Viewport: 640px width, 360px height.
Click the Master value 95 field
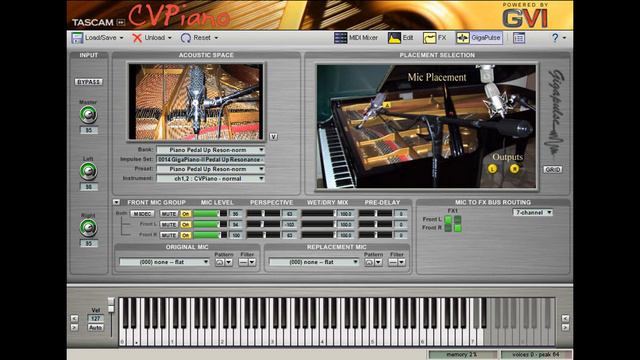89,130
